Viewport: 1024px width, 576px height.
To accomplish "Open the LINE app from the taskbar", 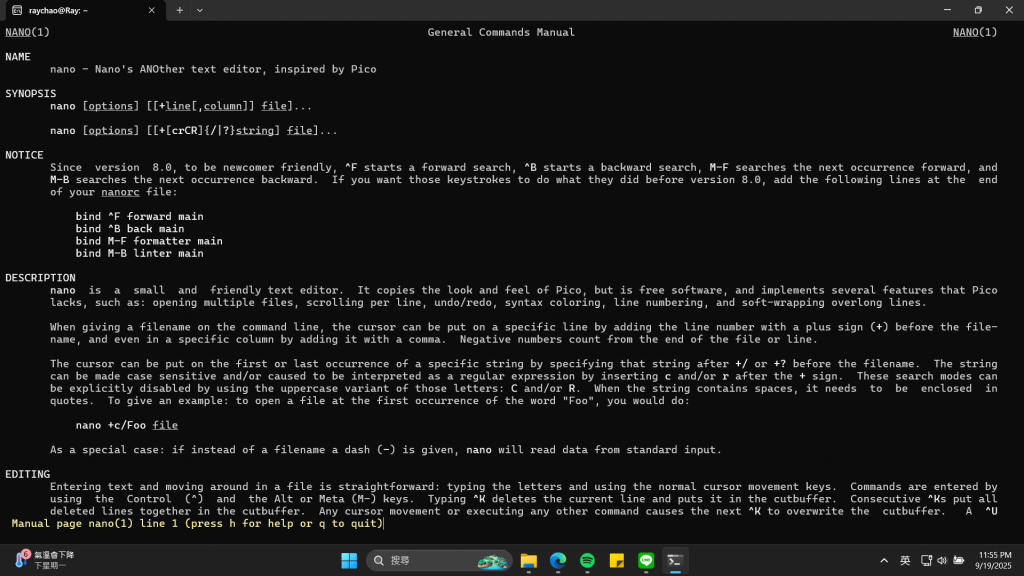I will pyautogui.click(x=646, y=560).
